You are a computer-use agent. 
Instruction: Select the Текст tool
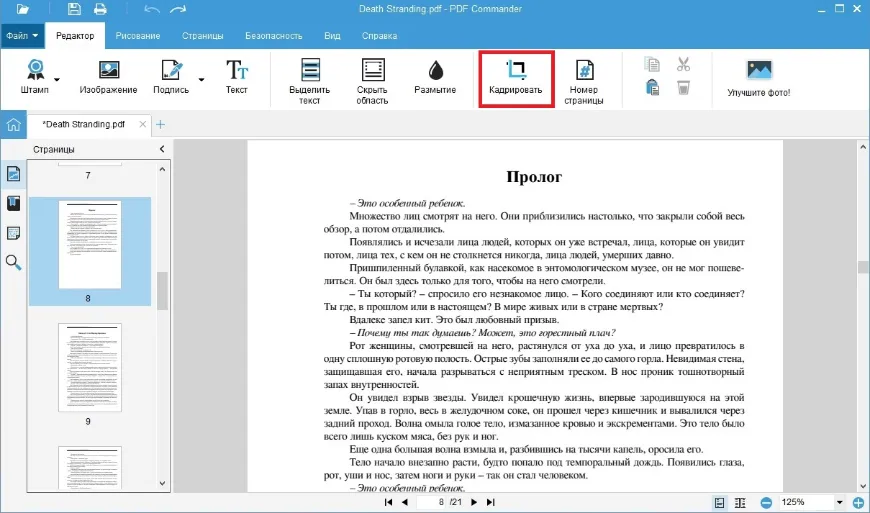tap(236, 77)
